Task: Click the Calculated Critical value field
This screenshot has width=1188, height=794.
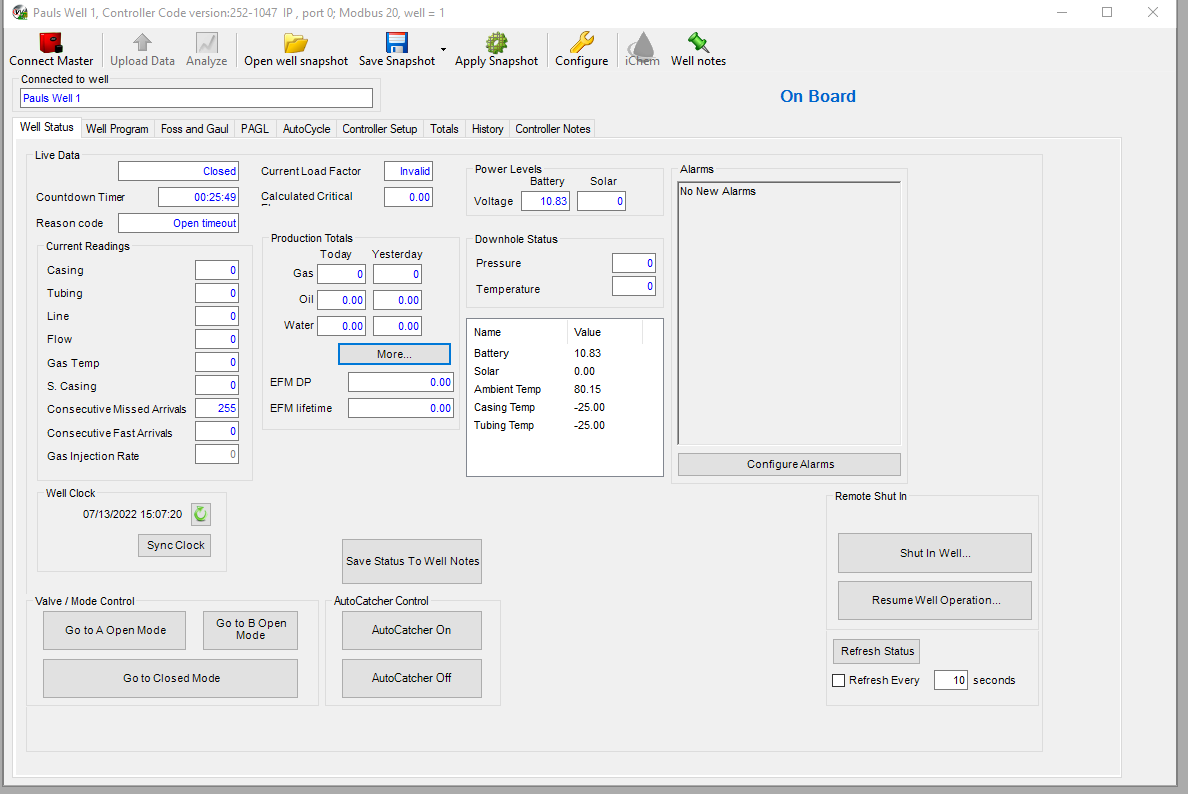Action: 408,197
